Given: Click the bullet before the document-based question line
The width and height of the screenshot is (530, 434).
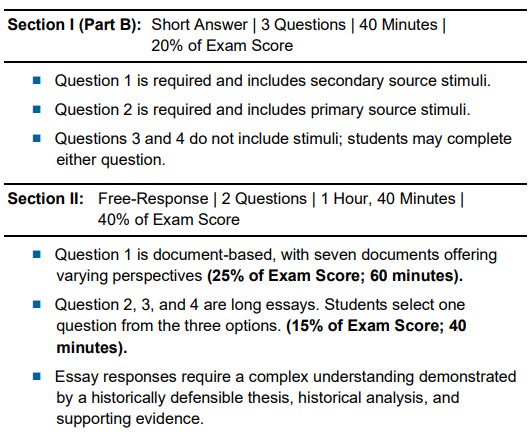Looking at the screenshot, I should point(37,254).
